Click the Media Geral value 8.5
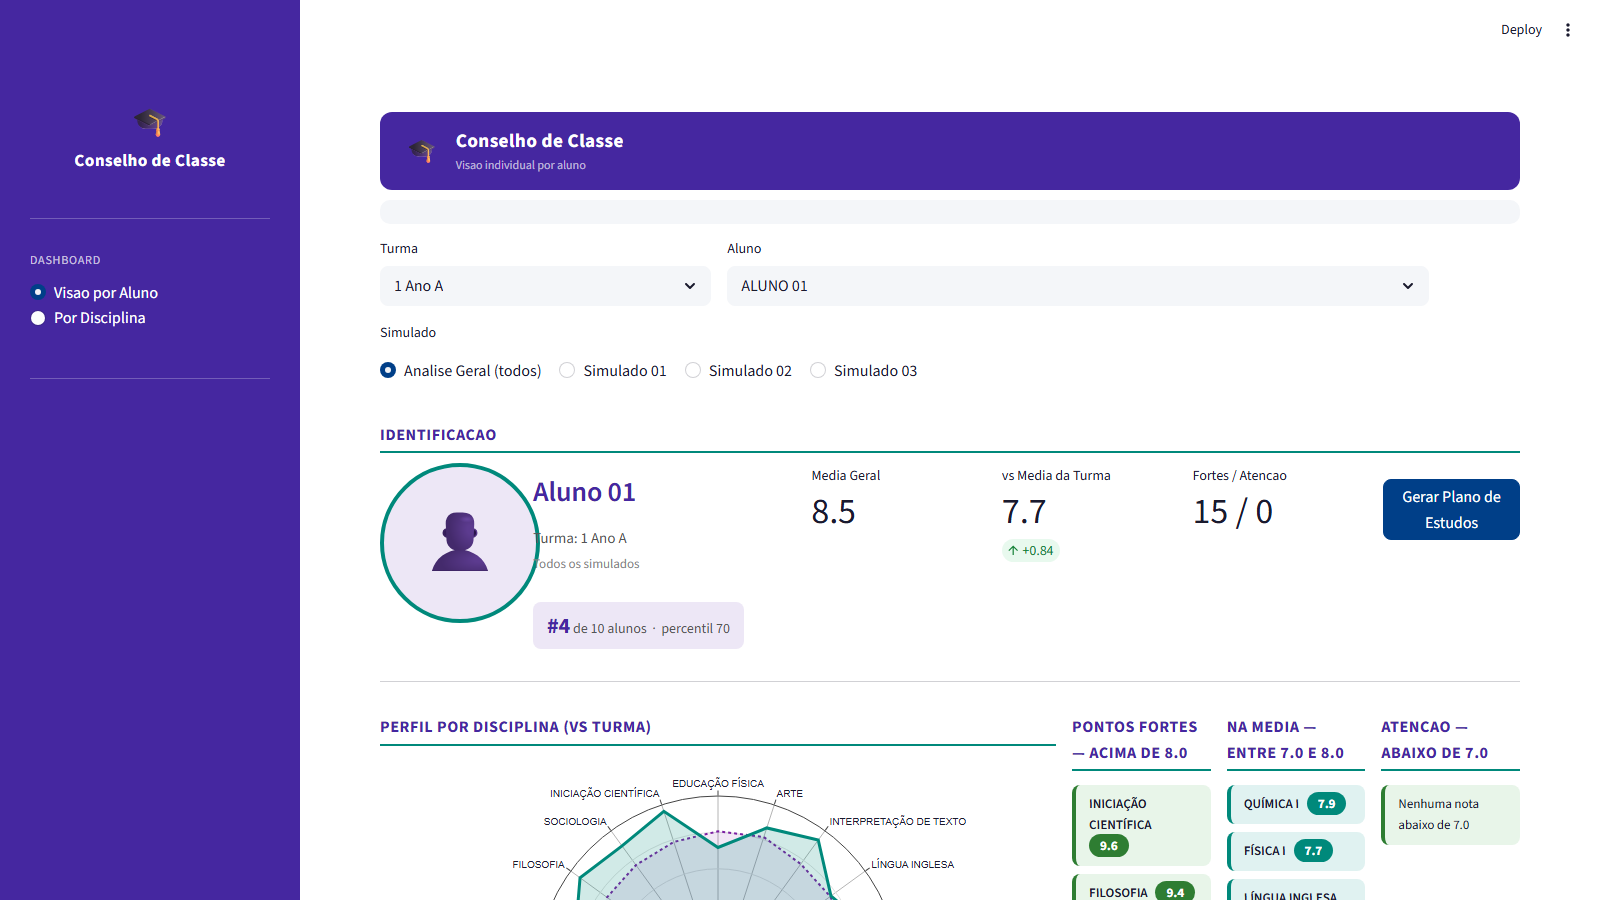 point(833,512)
